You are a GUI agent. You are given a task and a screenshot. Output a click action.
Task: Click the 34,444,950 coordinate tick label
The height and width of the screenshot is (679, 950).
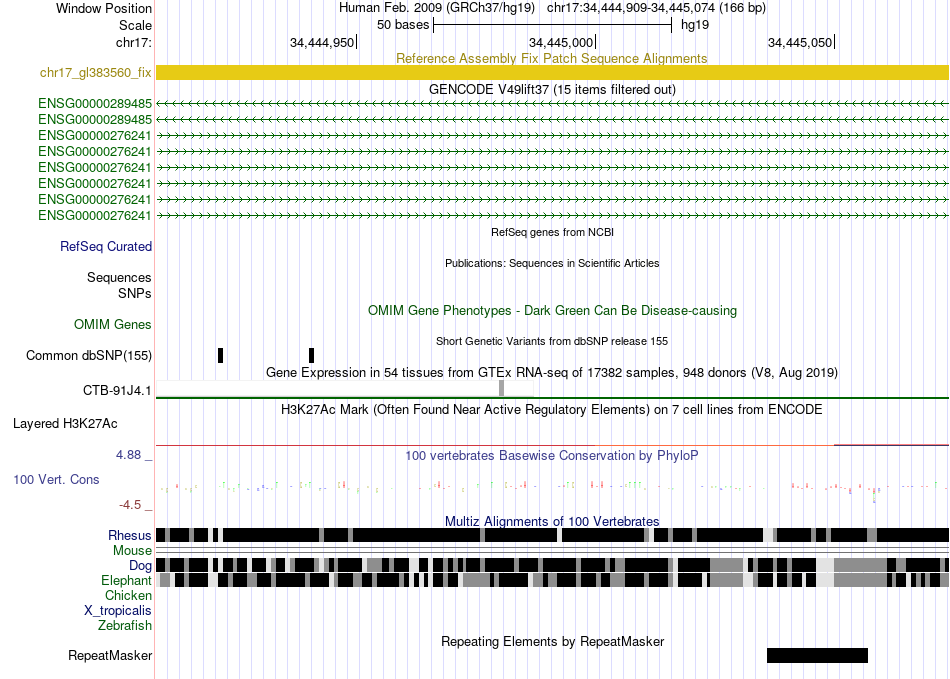pyautogui.click(x=322, y=42)
